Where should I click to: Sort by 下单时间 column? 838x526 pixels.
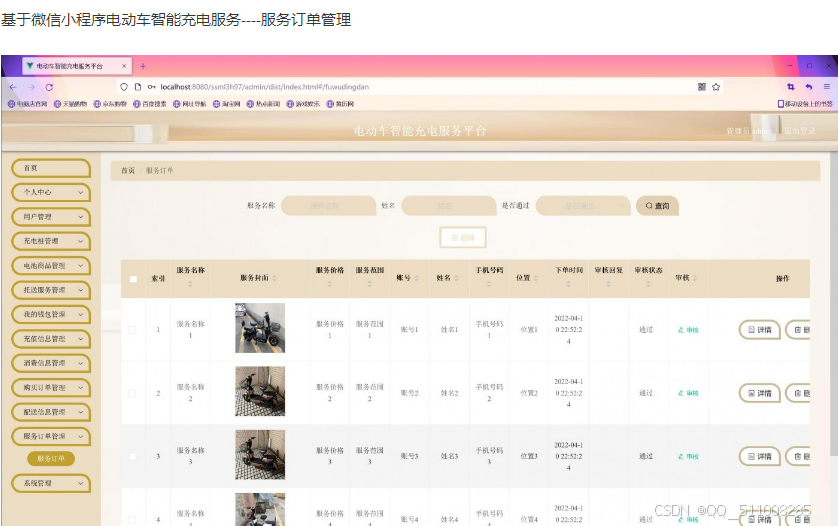[569, 284]
